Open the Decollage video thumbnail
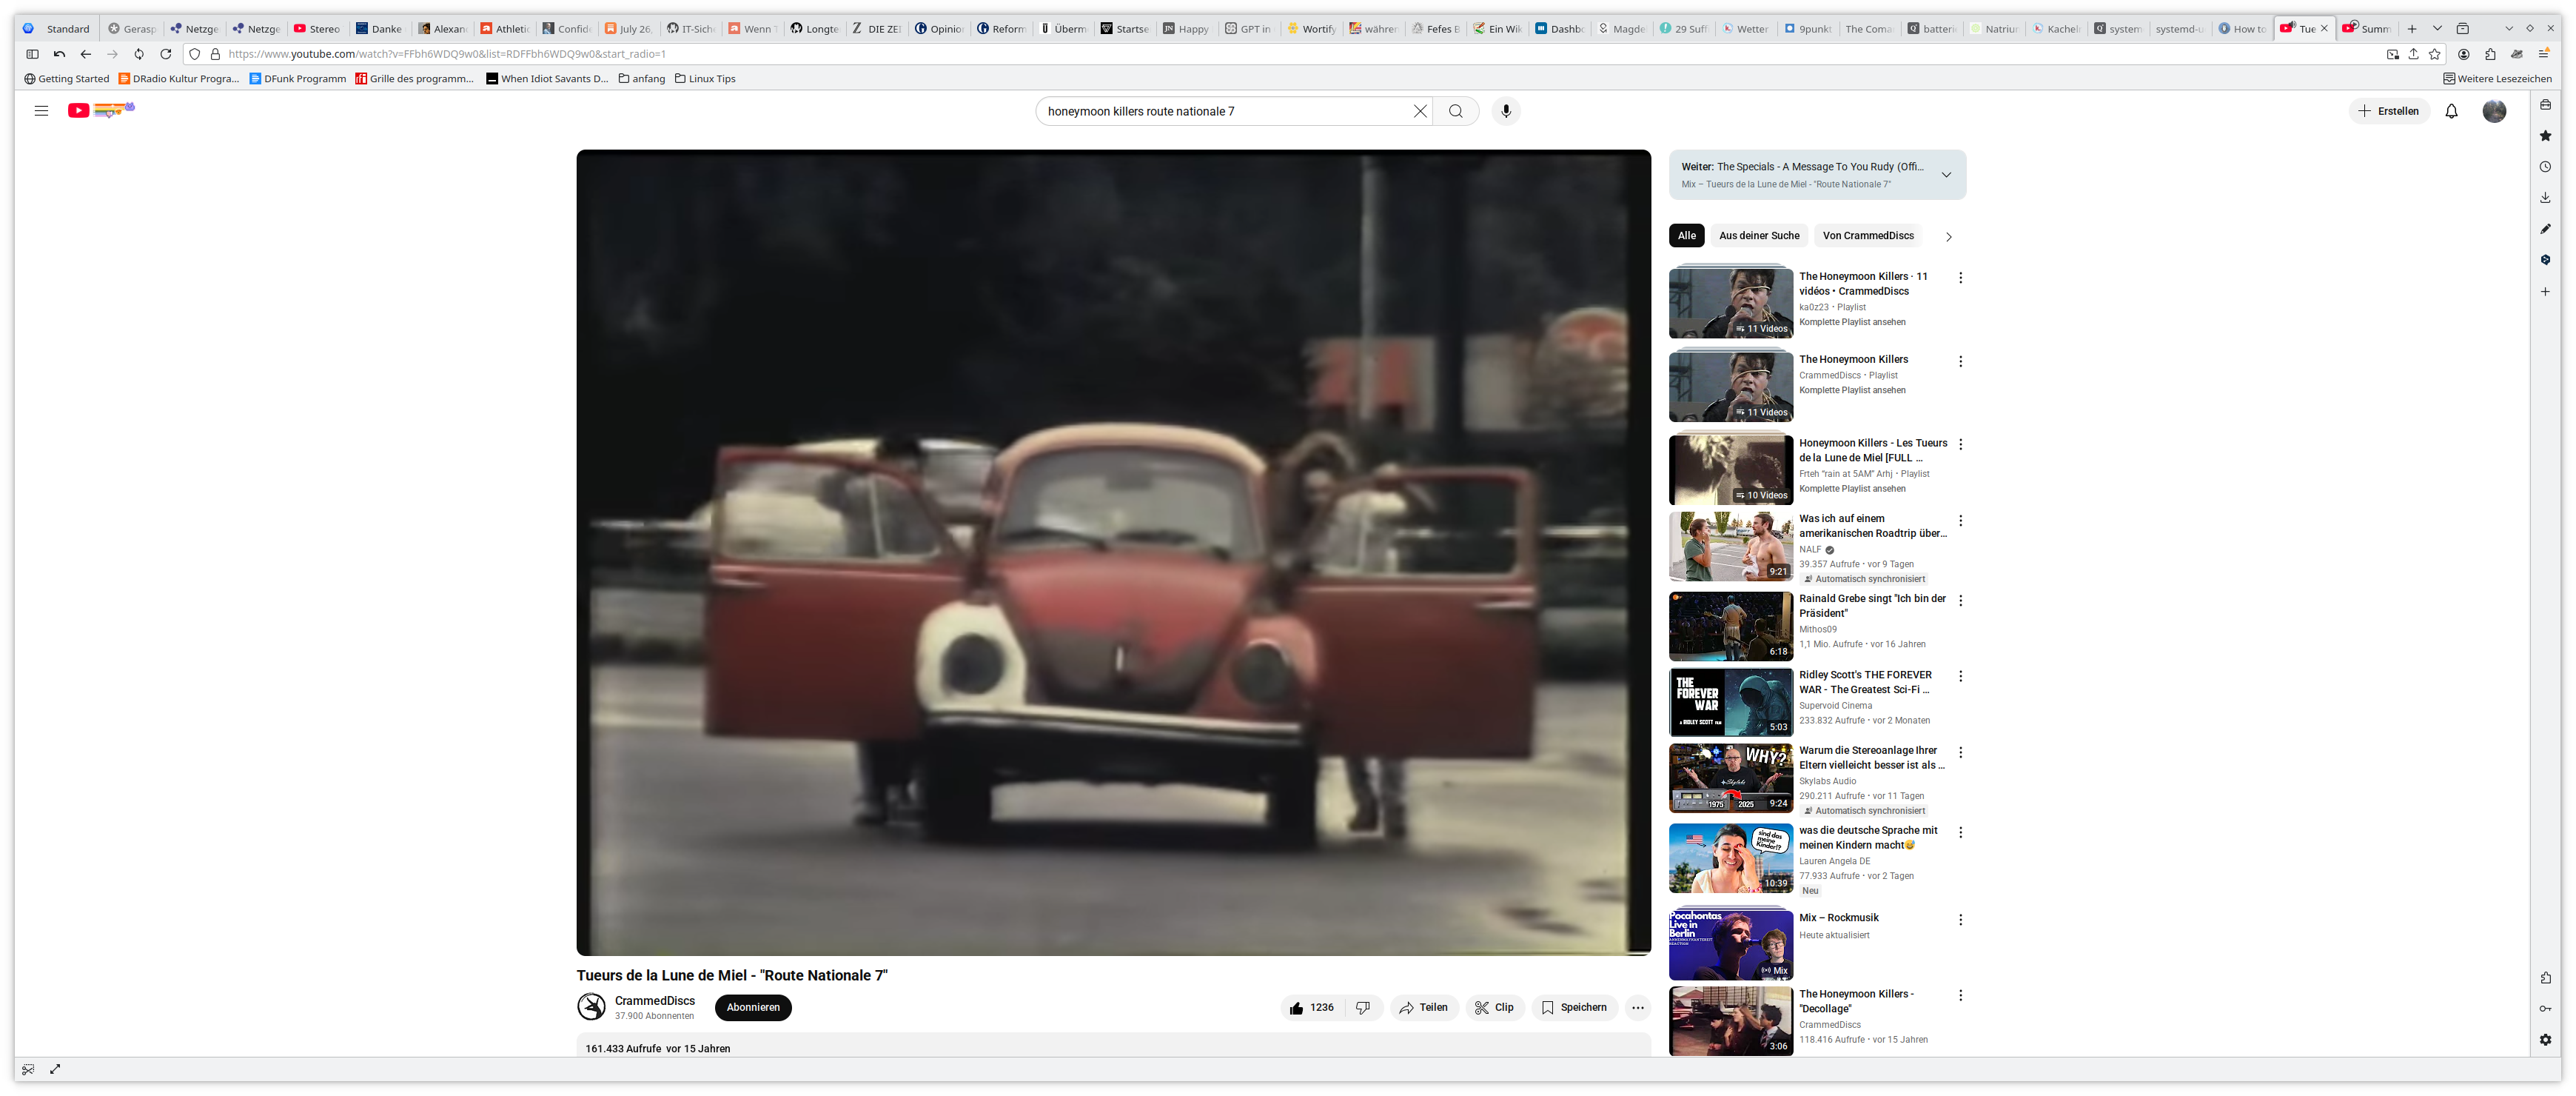 [1729, 1020]
